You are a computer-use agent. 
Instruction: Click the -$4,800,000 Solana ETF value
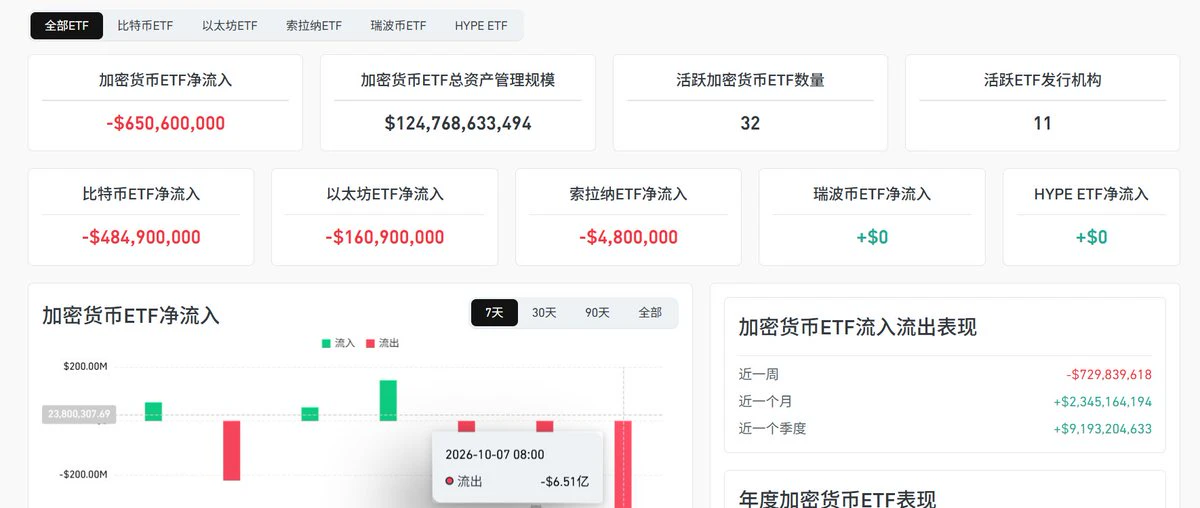point(628,237)
